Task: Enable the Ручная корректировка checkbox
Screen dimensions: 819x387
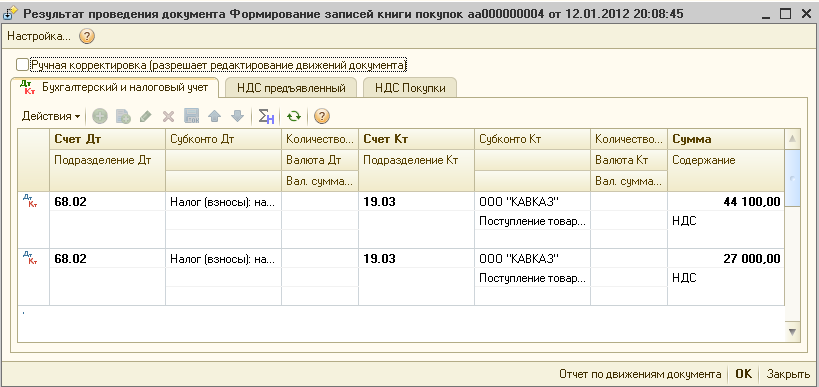Action: pyautogui.click(x=22, y=65)
